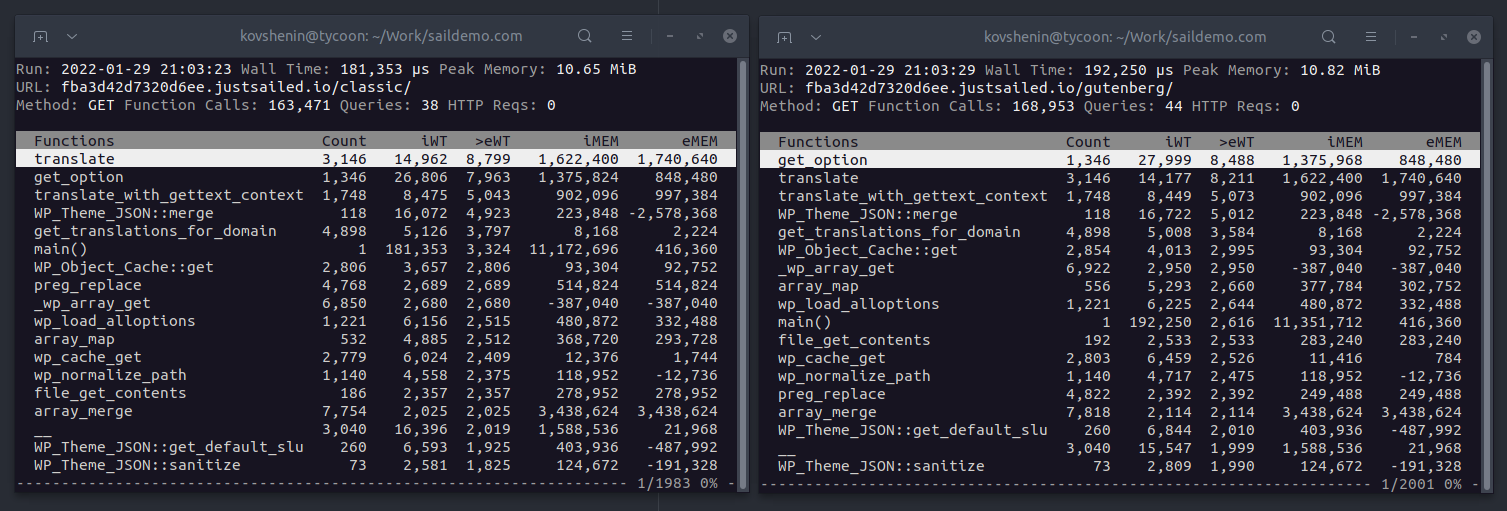Expand new-tab dropdown arrow in right terminal
Viewport: 1507px width, 511px height.
point(816,36)
